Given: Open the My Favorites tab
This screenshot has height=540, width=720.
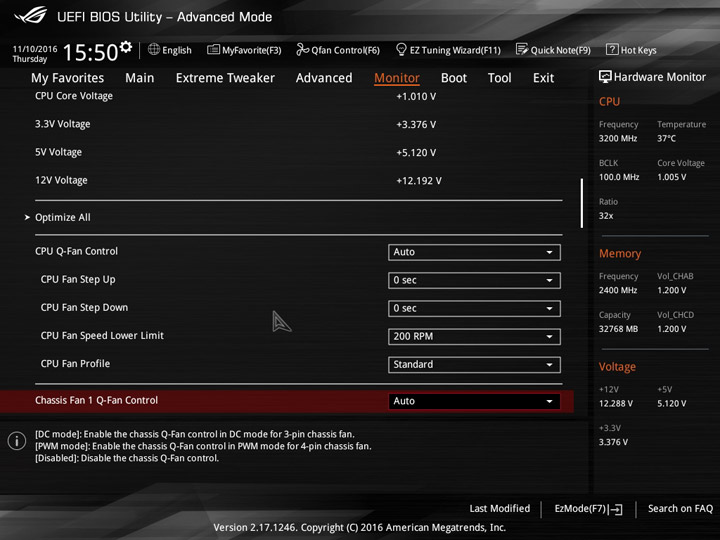Looking at the screenshot, I should [x=68, y=78].
